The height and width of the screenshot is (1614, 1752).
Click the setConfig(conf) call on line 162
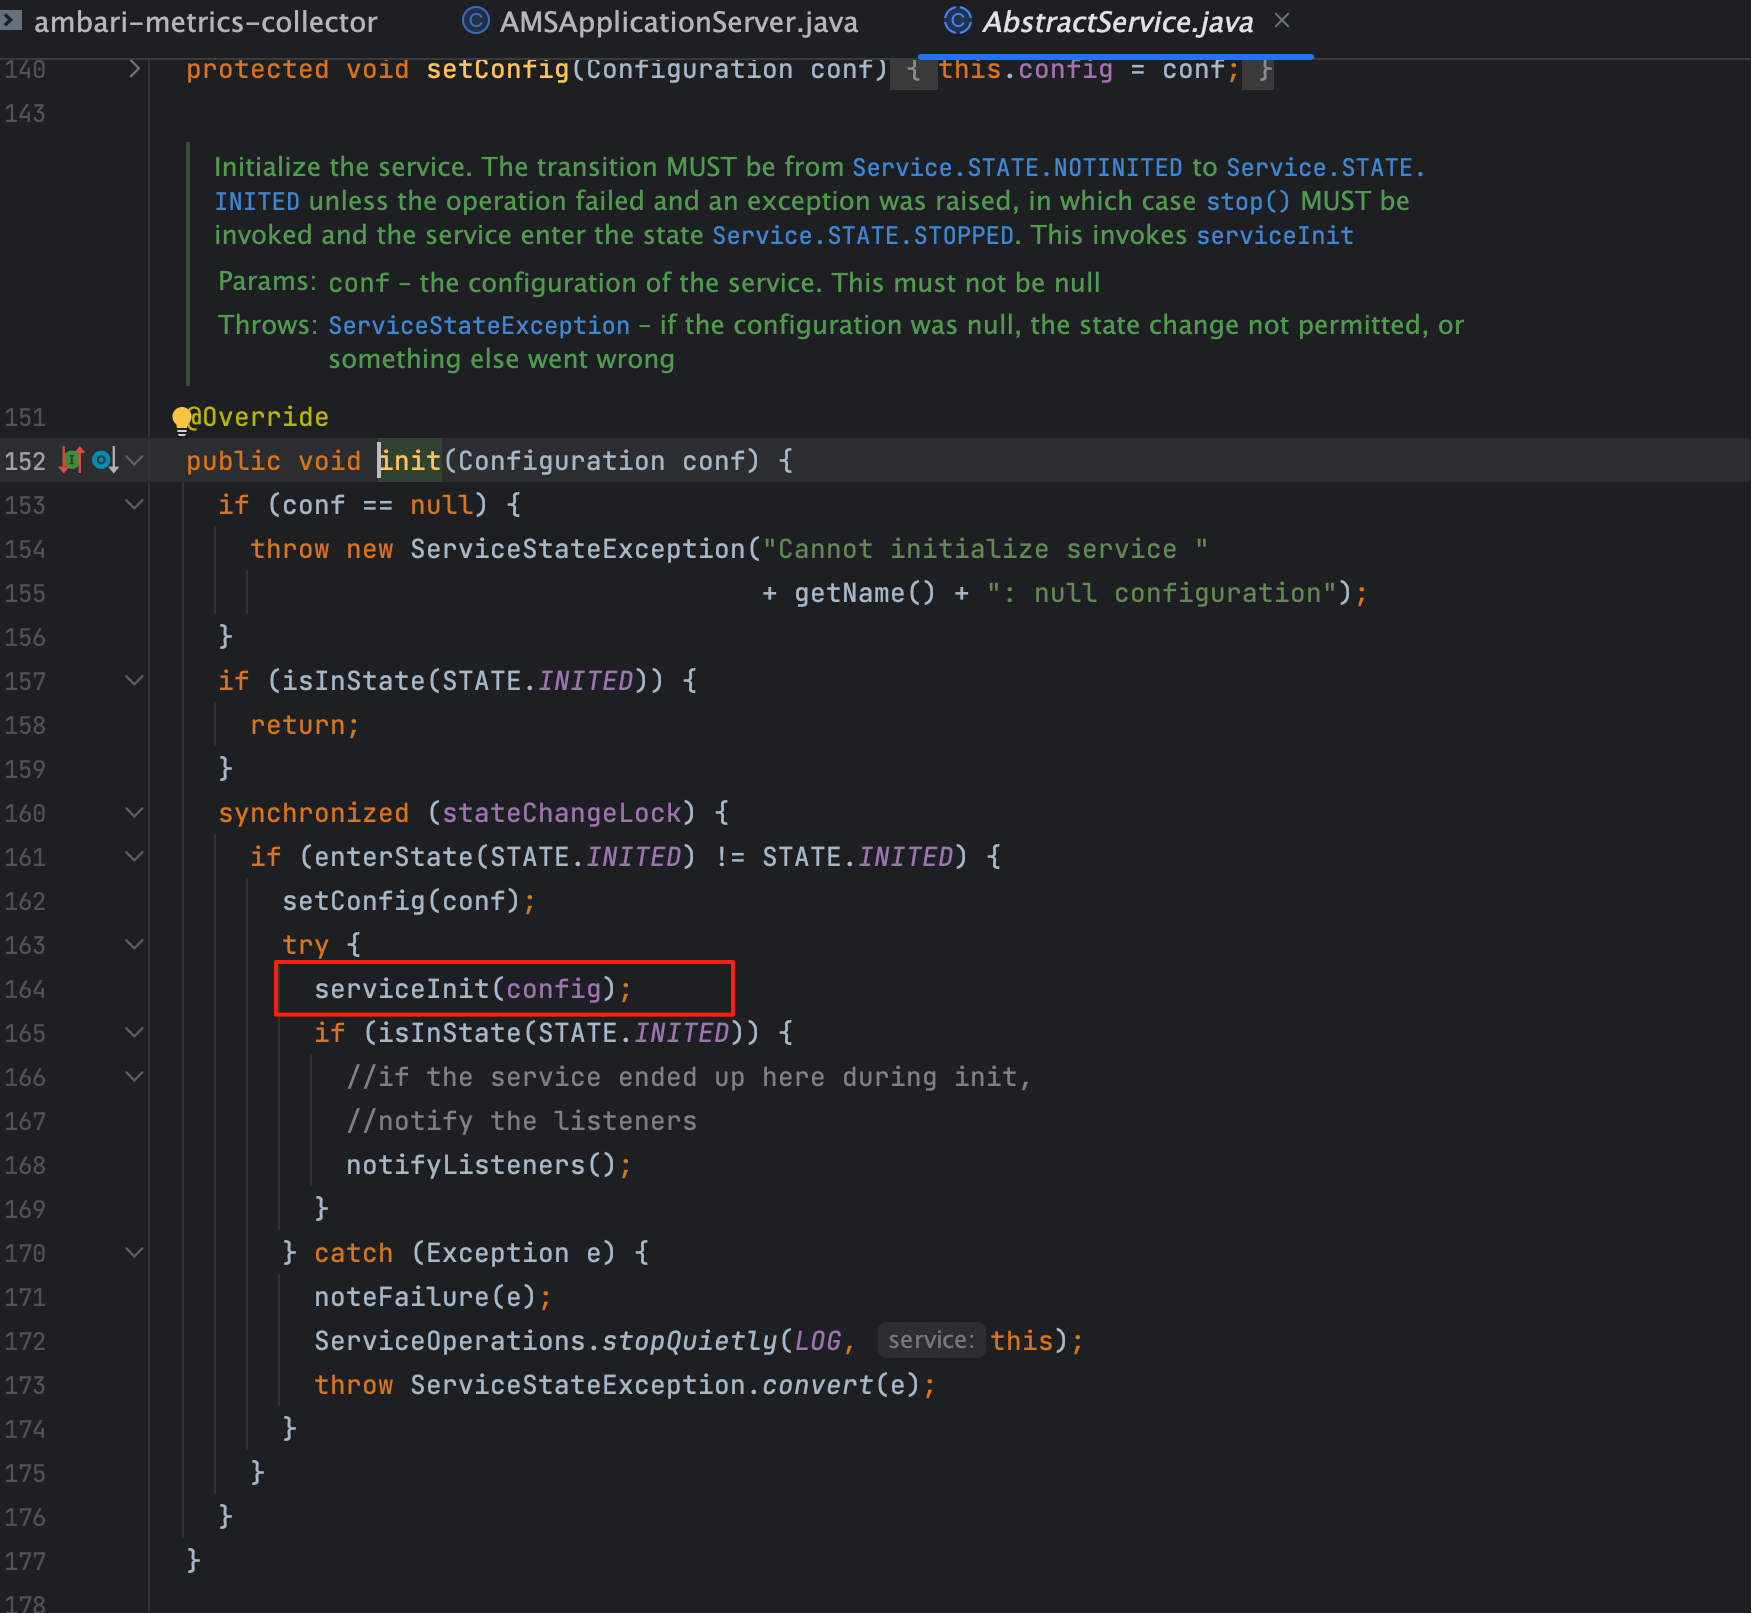click(408, 901)
